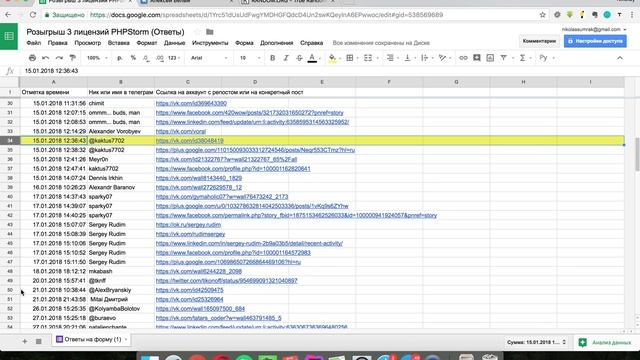
Task: Select cell with Alexander Vorobyev
Action: pos(121,131)
